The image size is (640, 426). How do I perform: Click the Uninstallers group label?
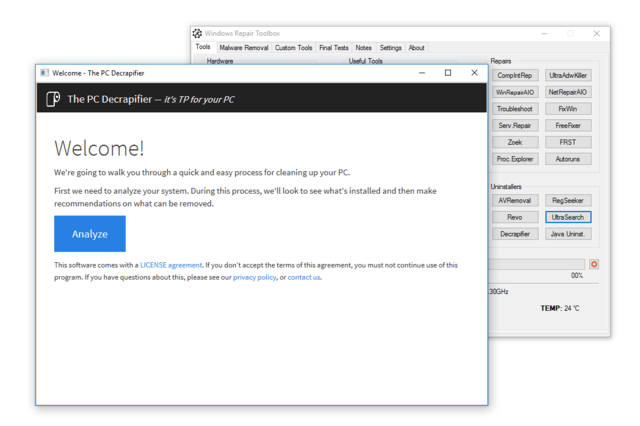(x=506, y=187)
